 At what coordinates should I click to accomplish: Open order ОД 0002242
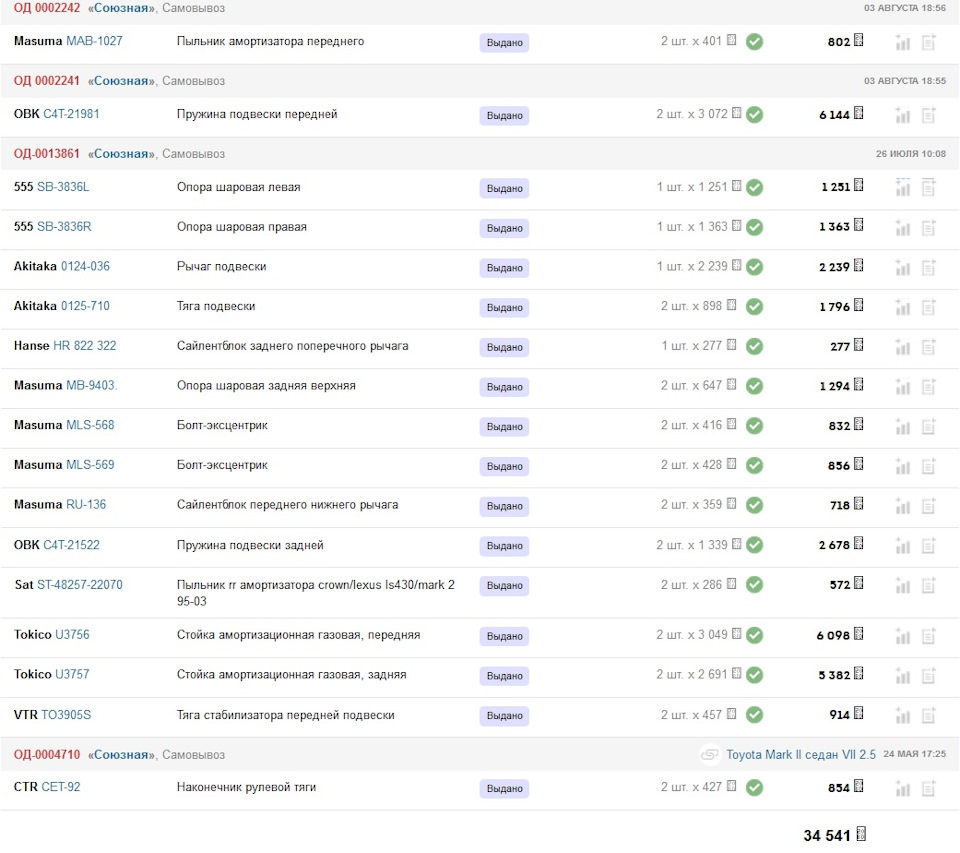tap(47, 8)
